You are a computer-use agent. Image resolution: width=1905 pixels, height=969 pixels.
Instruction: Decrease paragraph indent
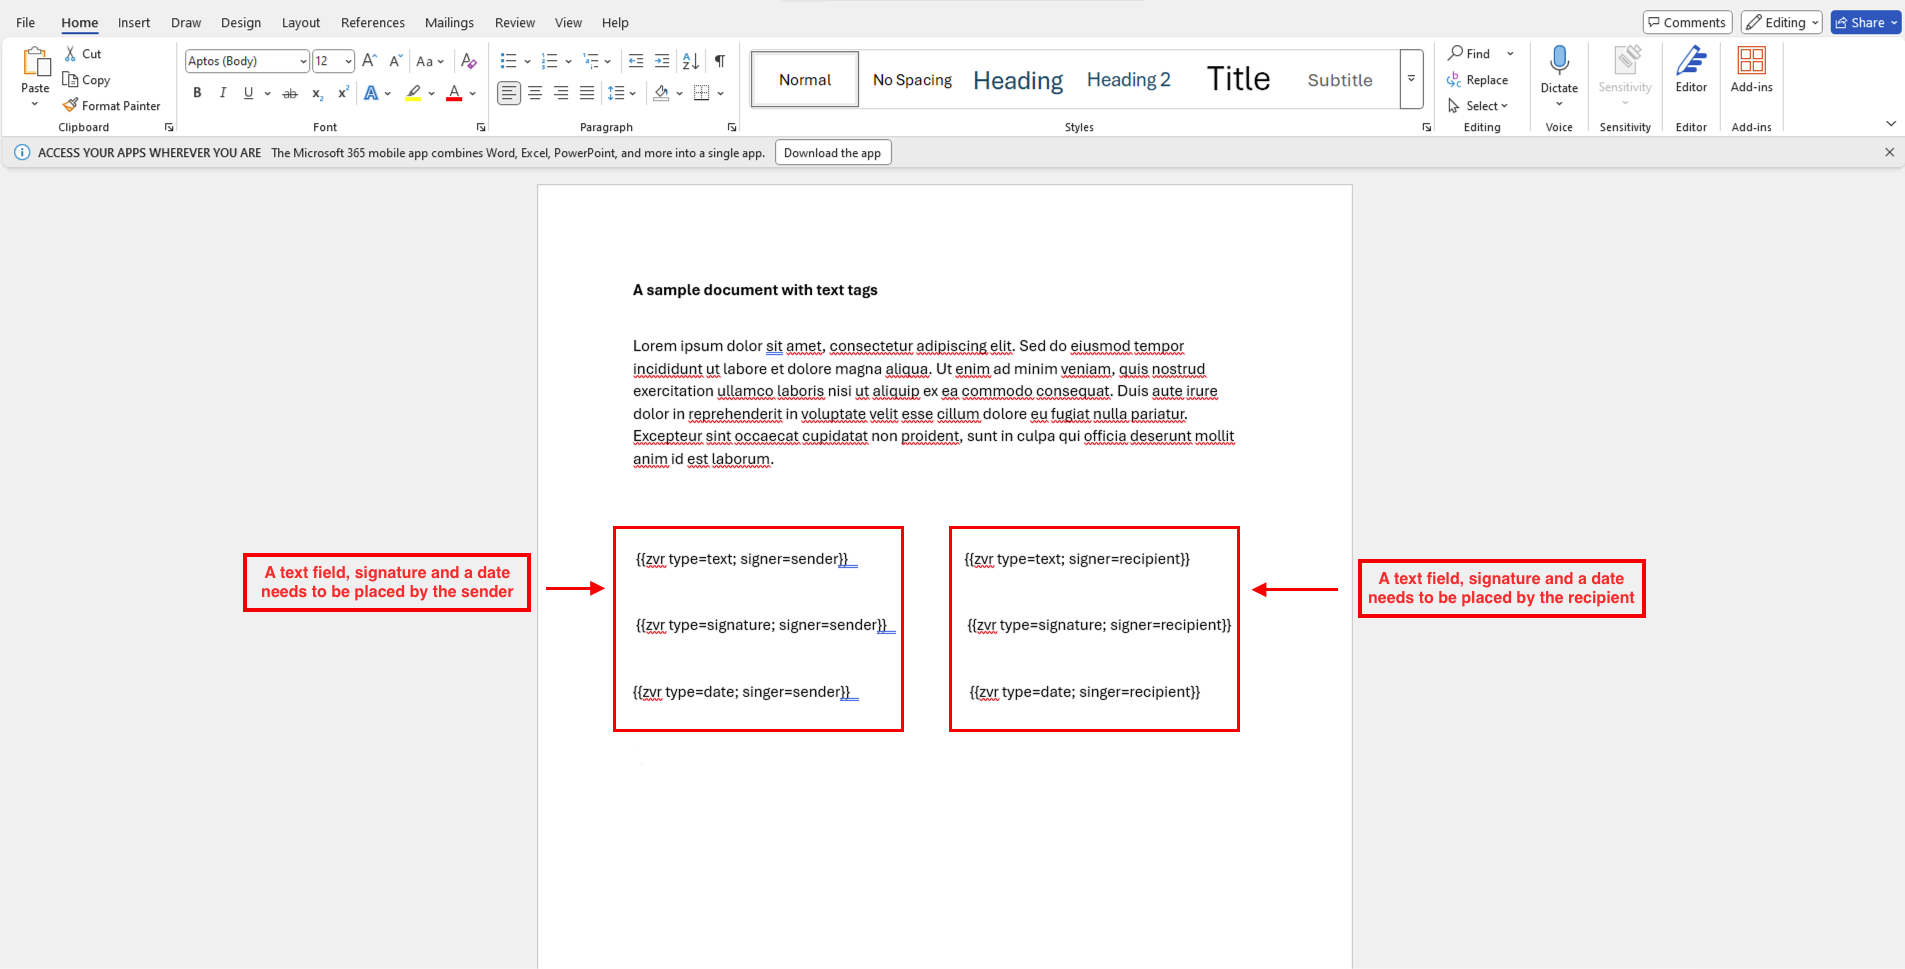click(635, 61)
